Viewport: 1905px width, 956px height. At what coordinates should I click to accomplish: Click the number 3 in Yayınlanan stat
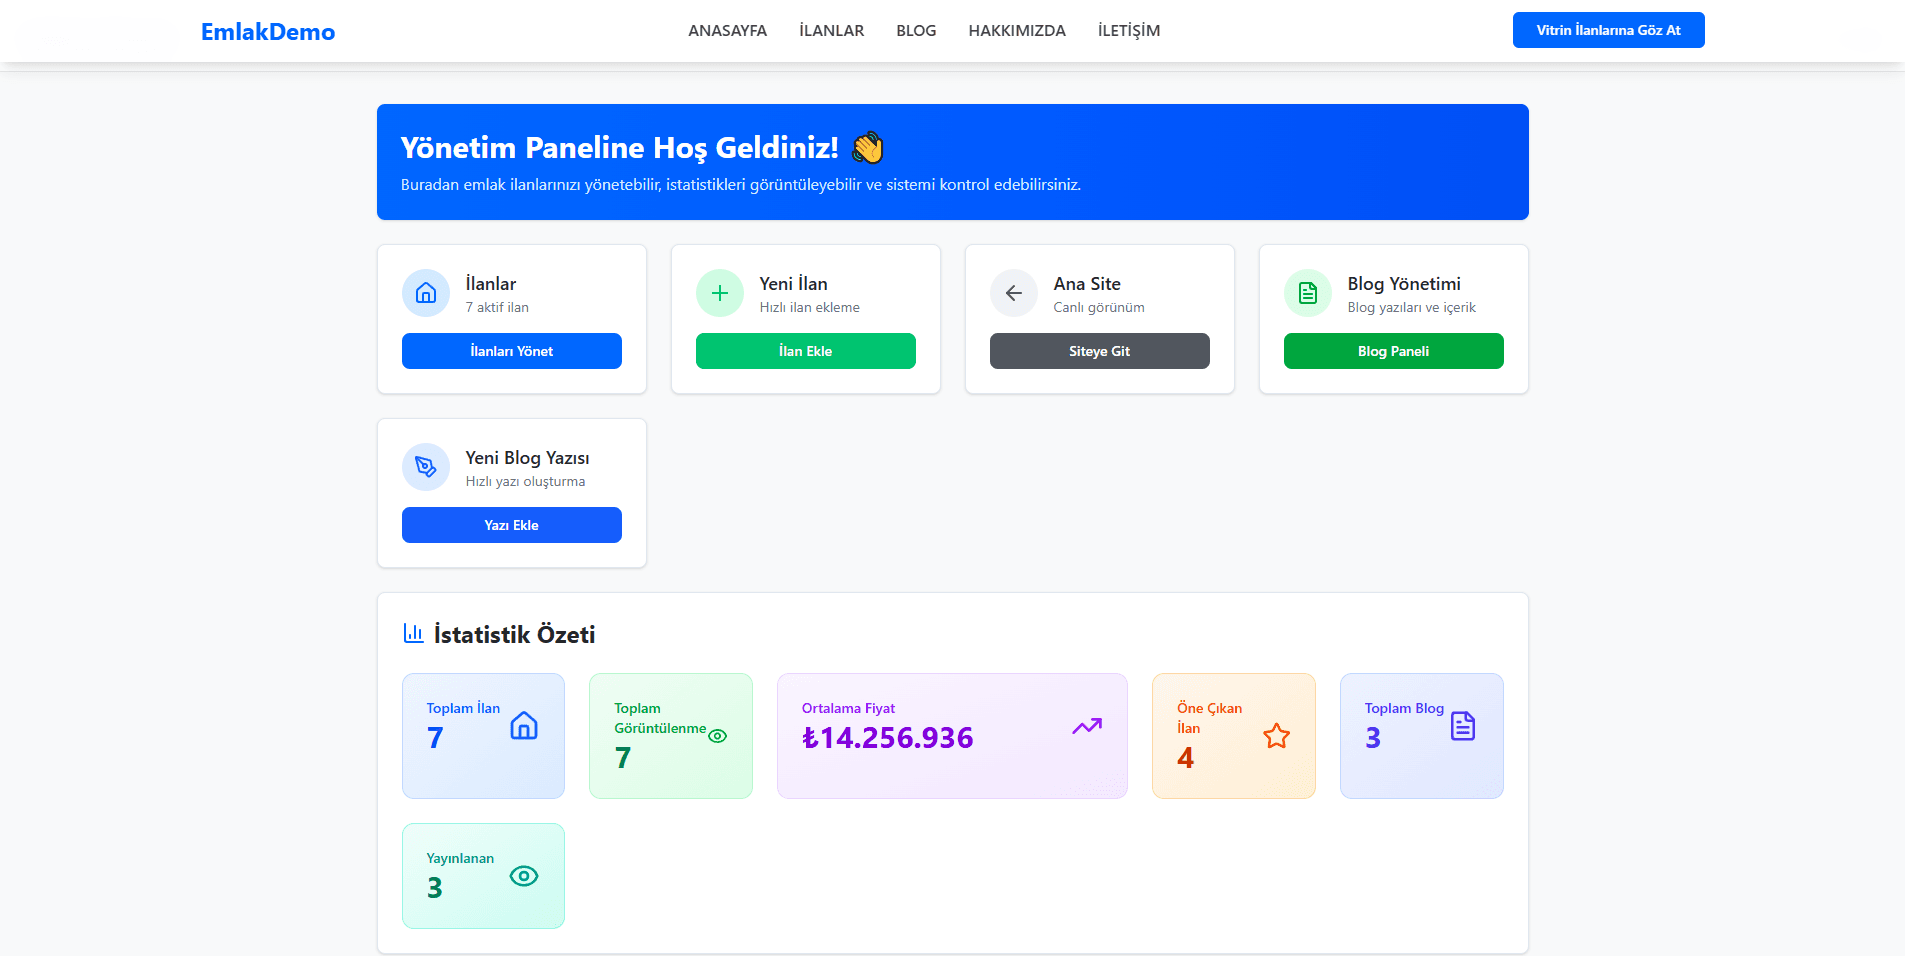click(435, 888)
